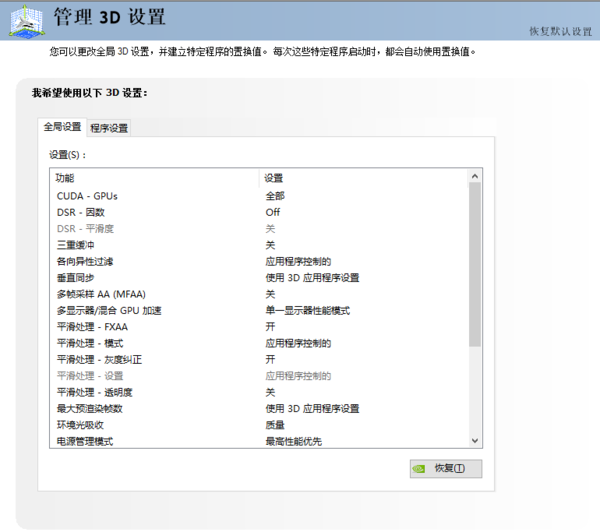Click the 设置 column header

pos(364,178)
